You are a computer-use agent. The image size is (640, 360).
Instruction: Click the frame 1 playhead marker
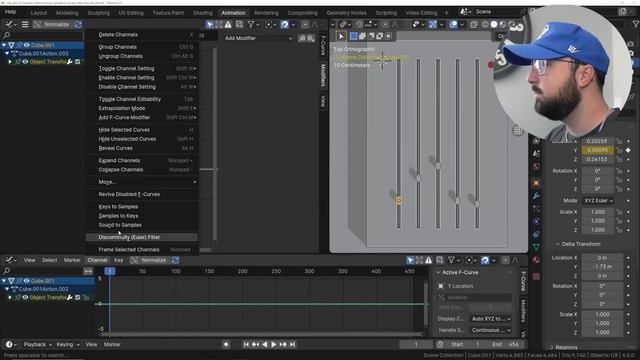[x=110, y=271]
